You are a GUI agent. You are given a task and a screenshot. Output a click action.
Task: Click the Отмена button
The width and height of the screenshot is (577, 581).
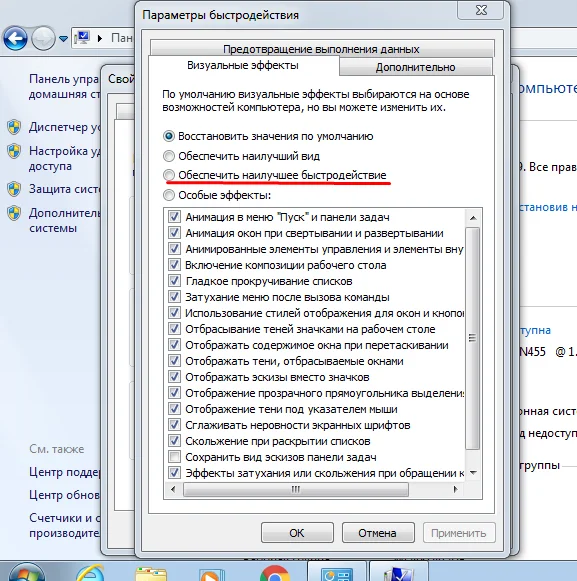coord(378,533)
